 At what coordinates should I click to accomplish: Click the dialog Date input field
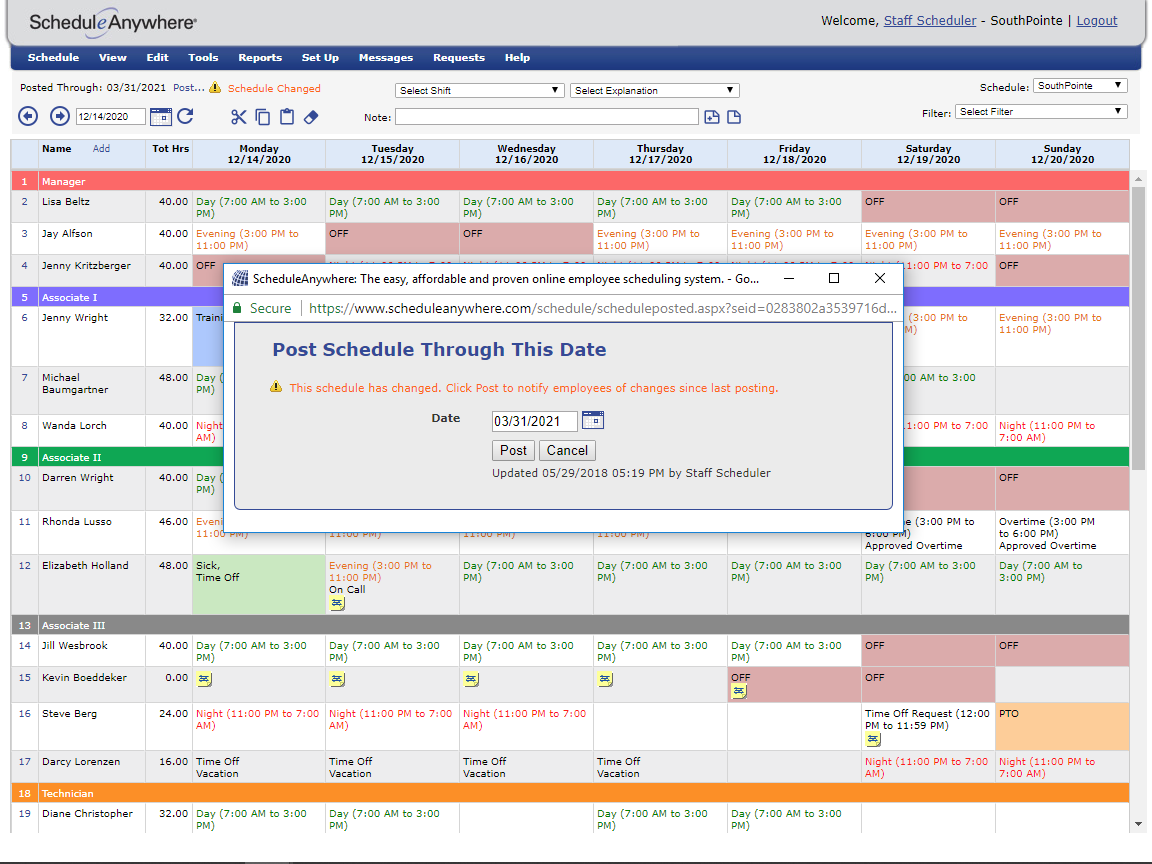(534, 421)
